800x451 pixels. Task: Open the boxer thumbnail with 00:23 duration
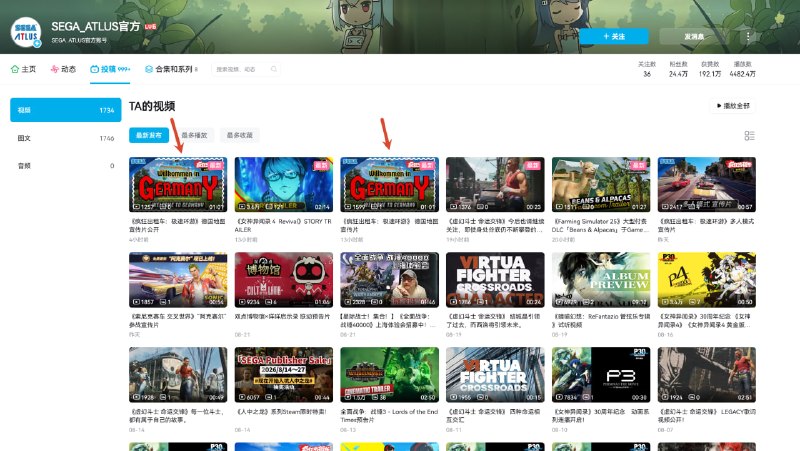pyautogui.click(x=495, y=184)
